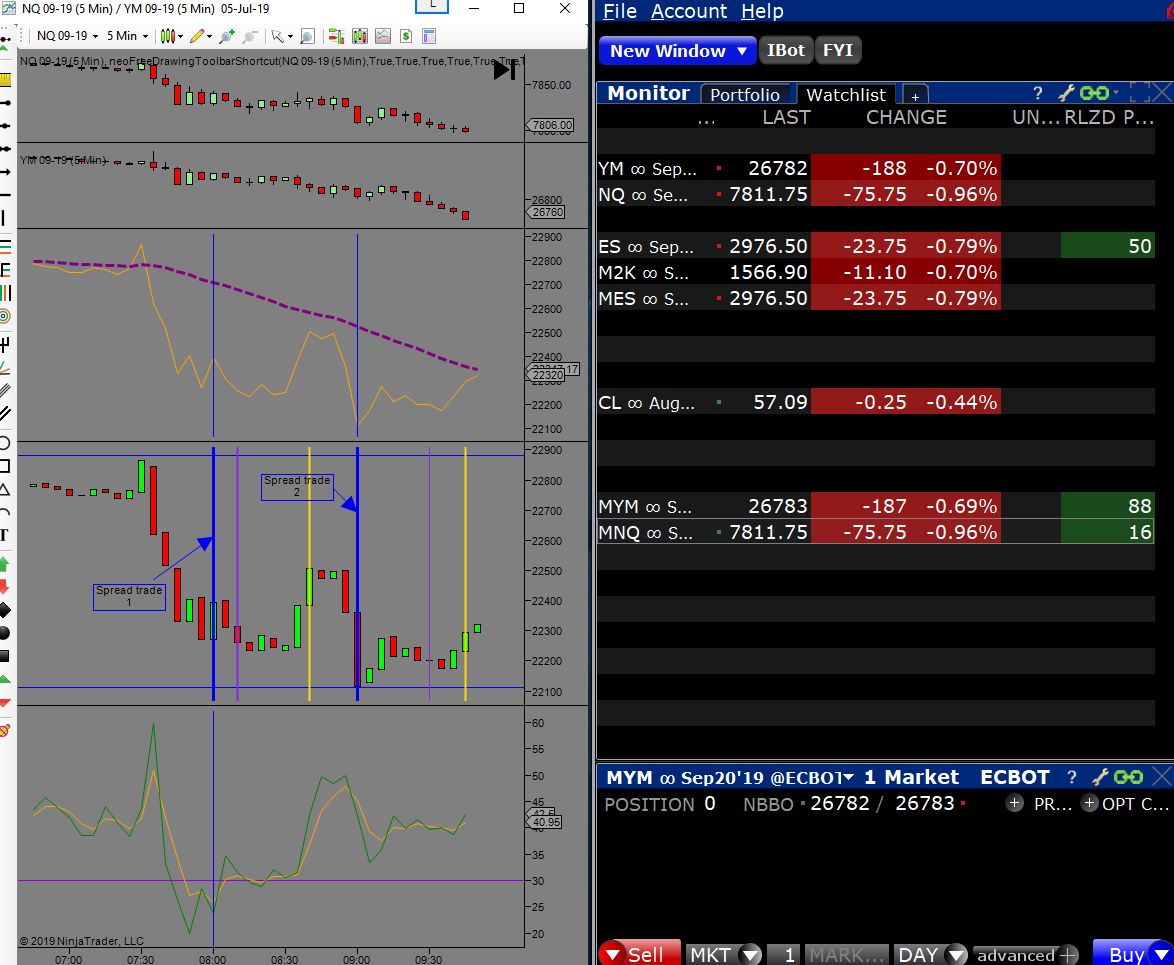Select the green arrow up marker tool

pyautogui.click(x=5, y=564)
